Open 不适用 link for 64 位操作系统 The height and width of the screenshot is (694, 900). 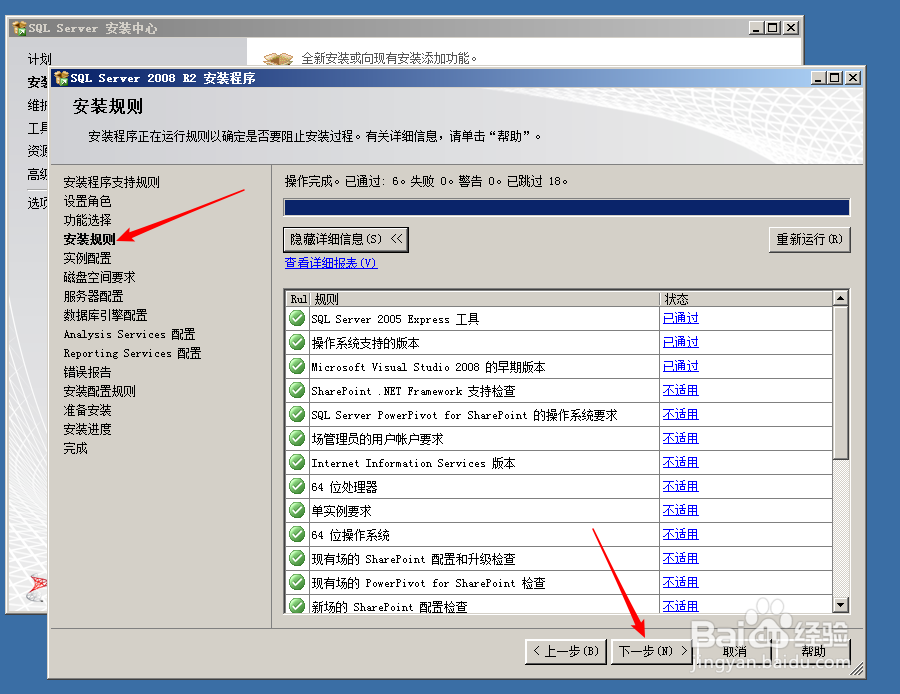pos(681,534)
